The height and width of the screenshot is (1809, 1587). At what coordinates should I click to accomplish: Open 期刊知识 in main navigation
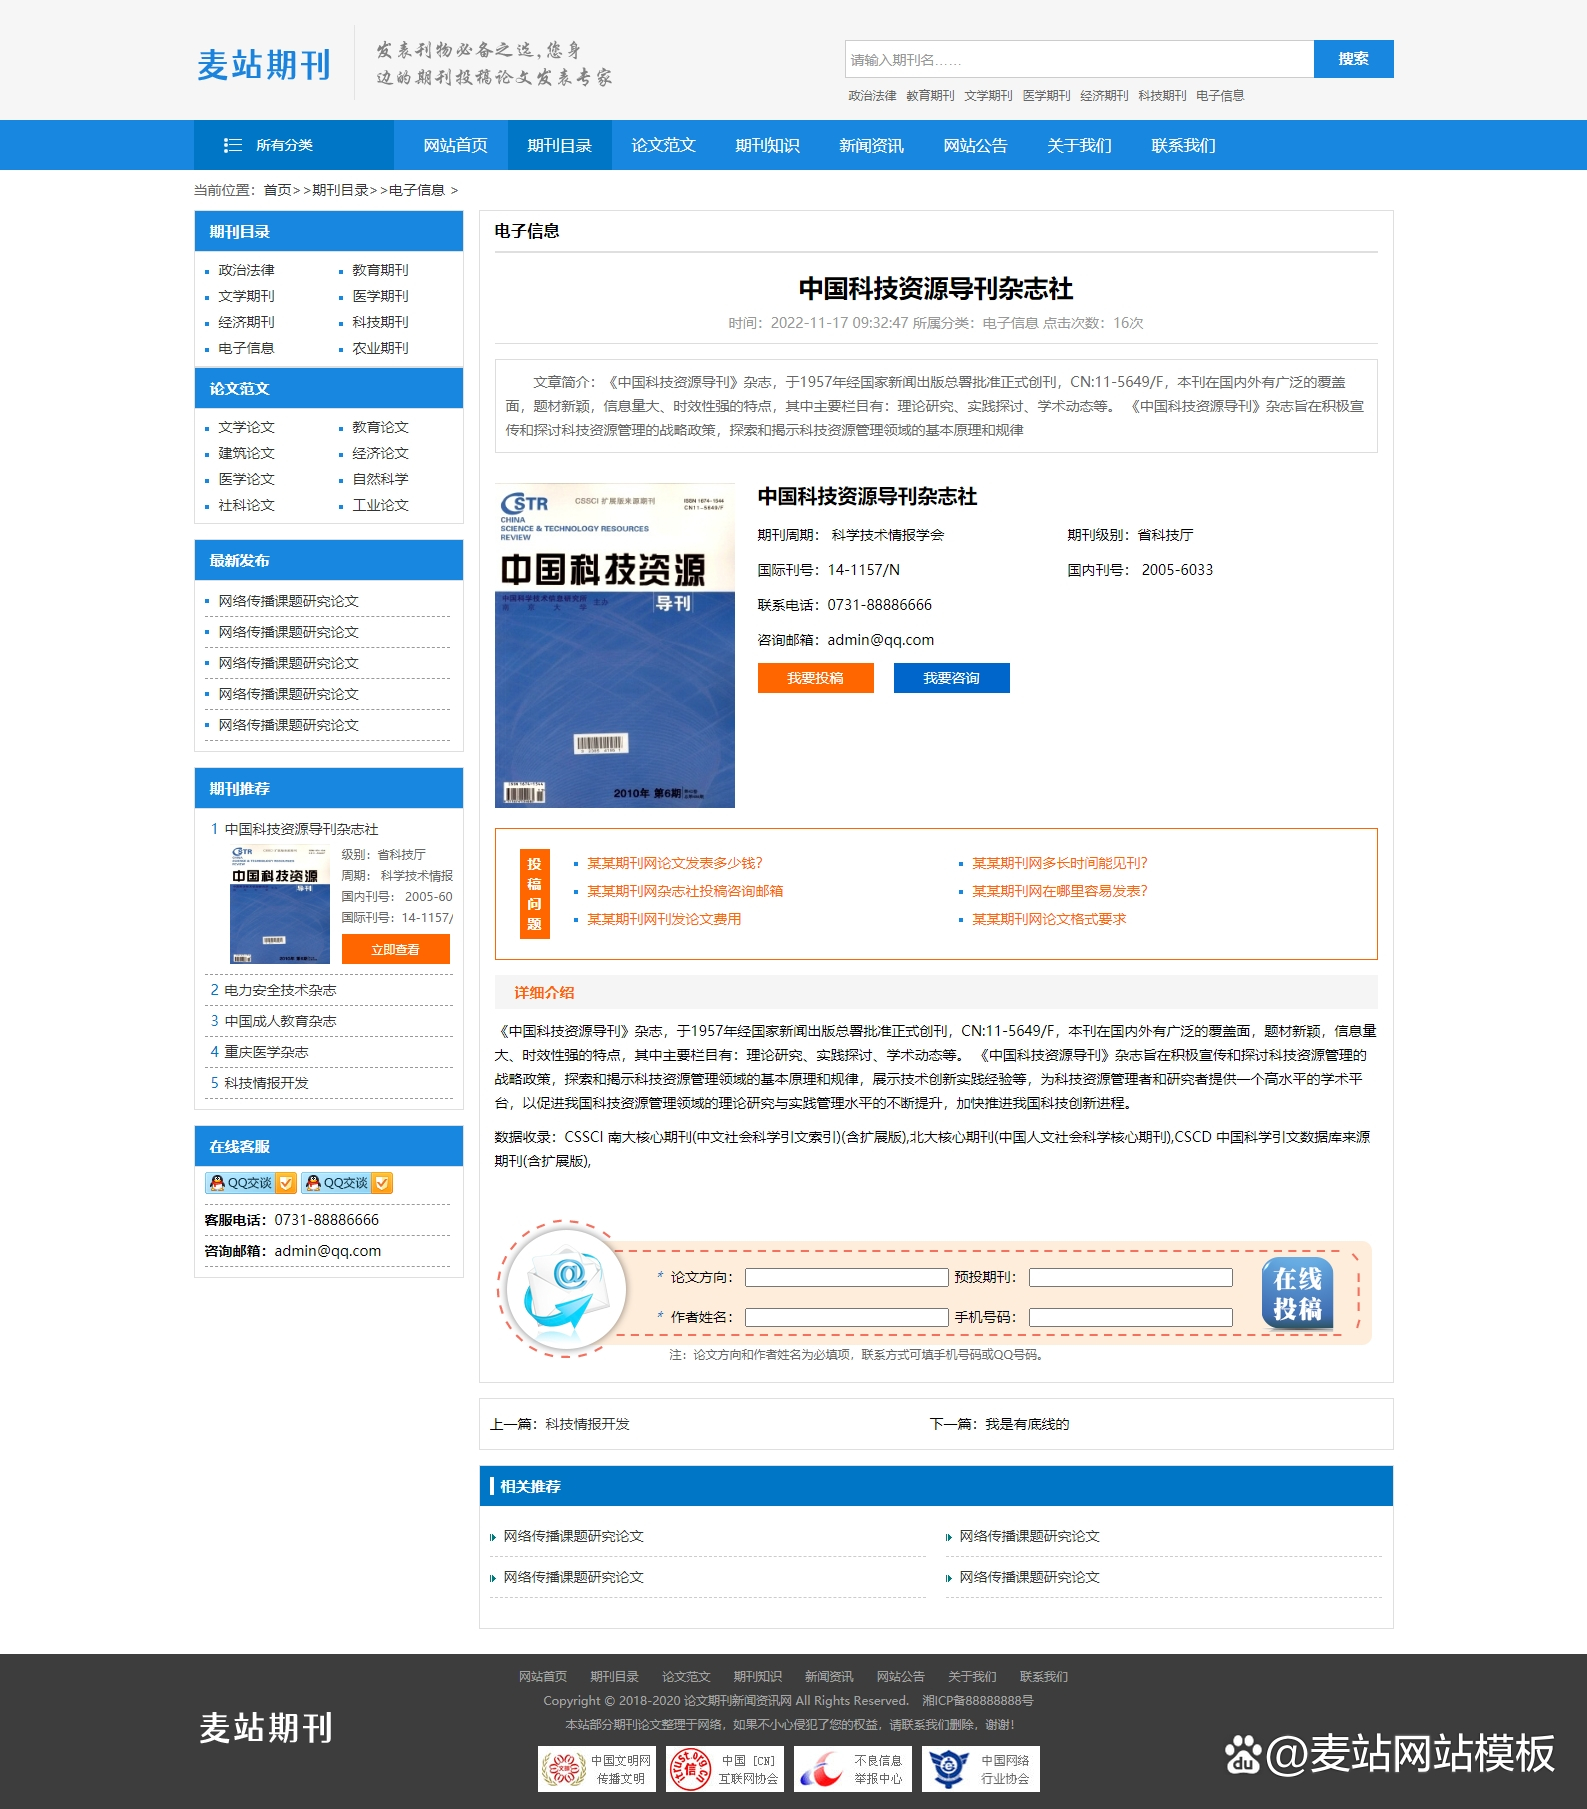[768, 145]
